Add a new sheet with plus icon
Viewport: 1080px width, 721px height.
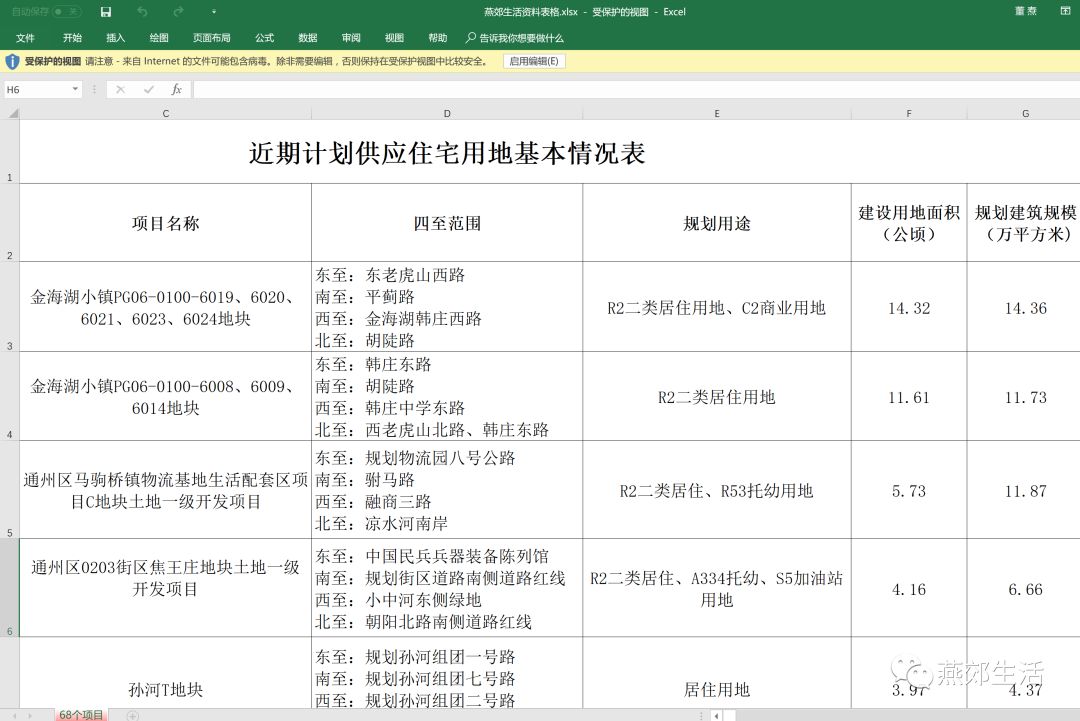(133, 715)
